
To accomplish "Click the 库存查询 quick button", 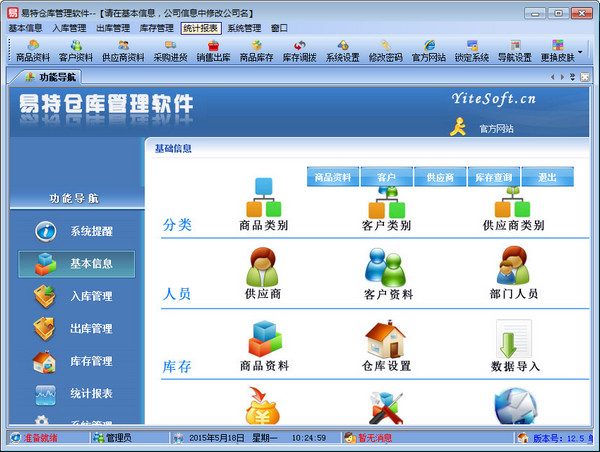I will coord(494,177).
